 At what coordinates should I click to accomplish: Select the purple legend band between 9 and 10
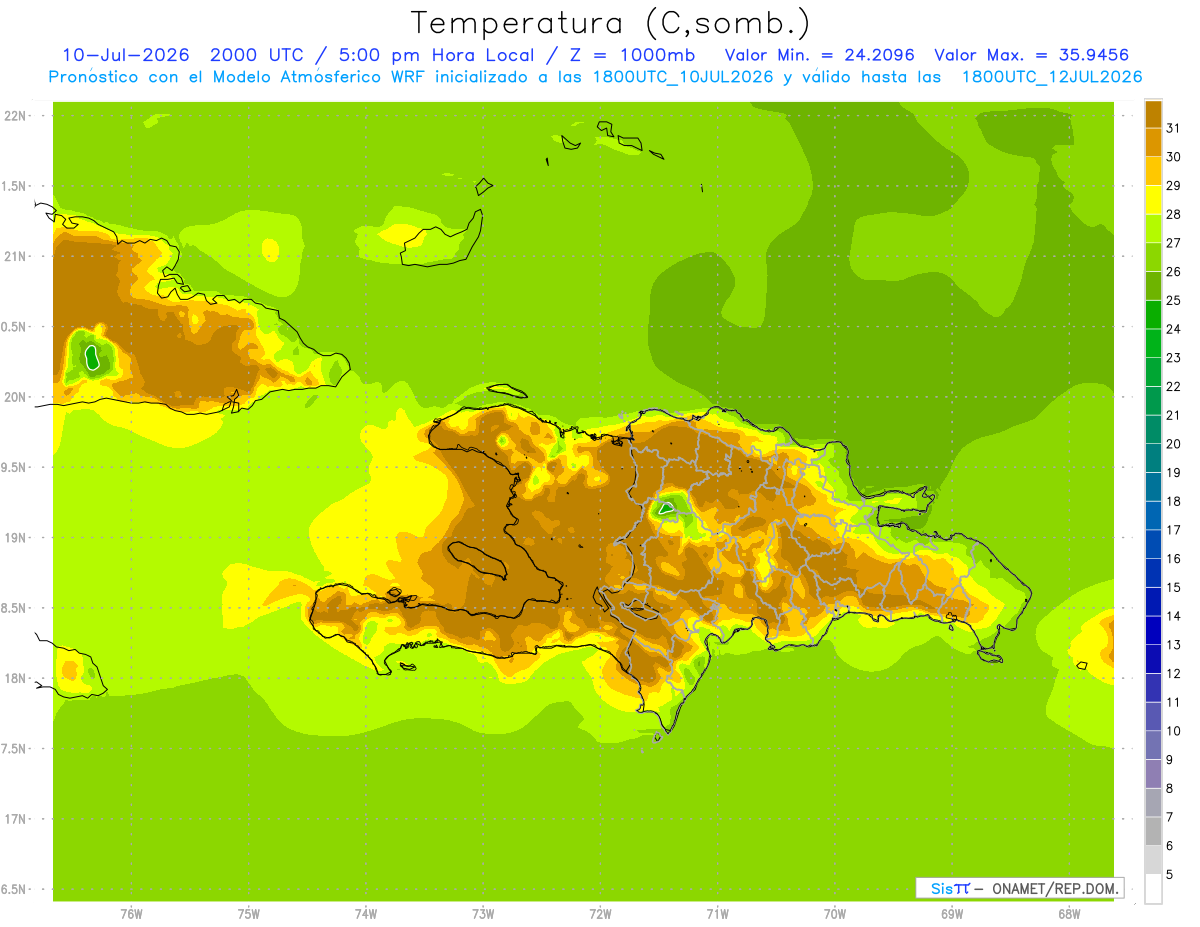[1153, 744]
